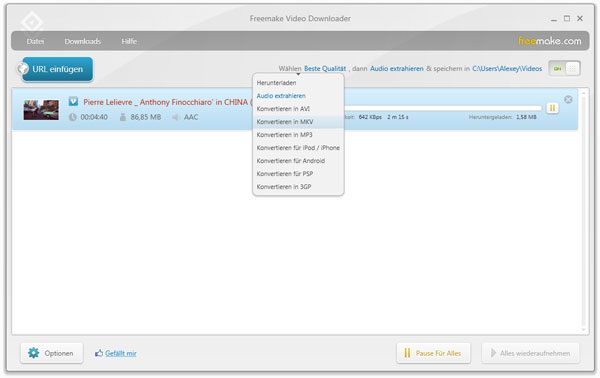Click the Heruntergeladen 1,58 MB value

(526, 117)
